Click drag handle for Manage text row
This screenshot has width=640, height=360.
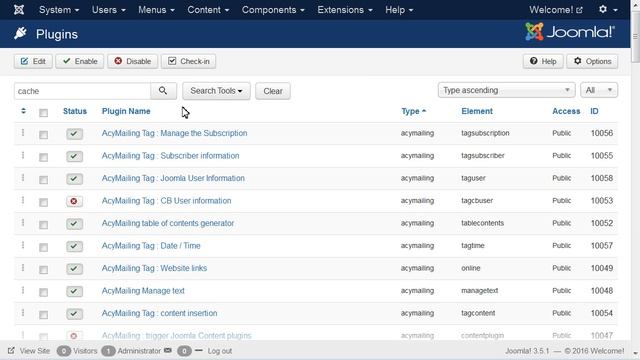click(23, 290)
